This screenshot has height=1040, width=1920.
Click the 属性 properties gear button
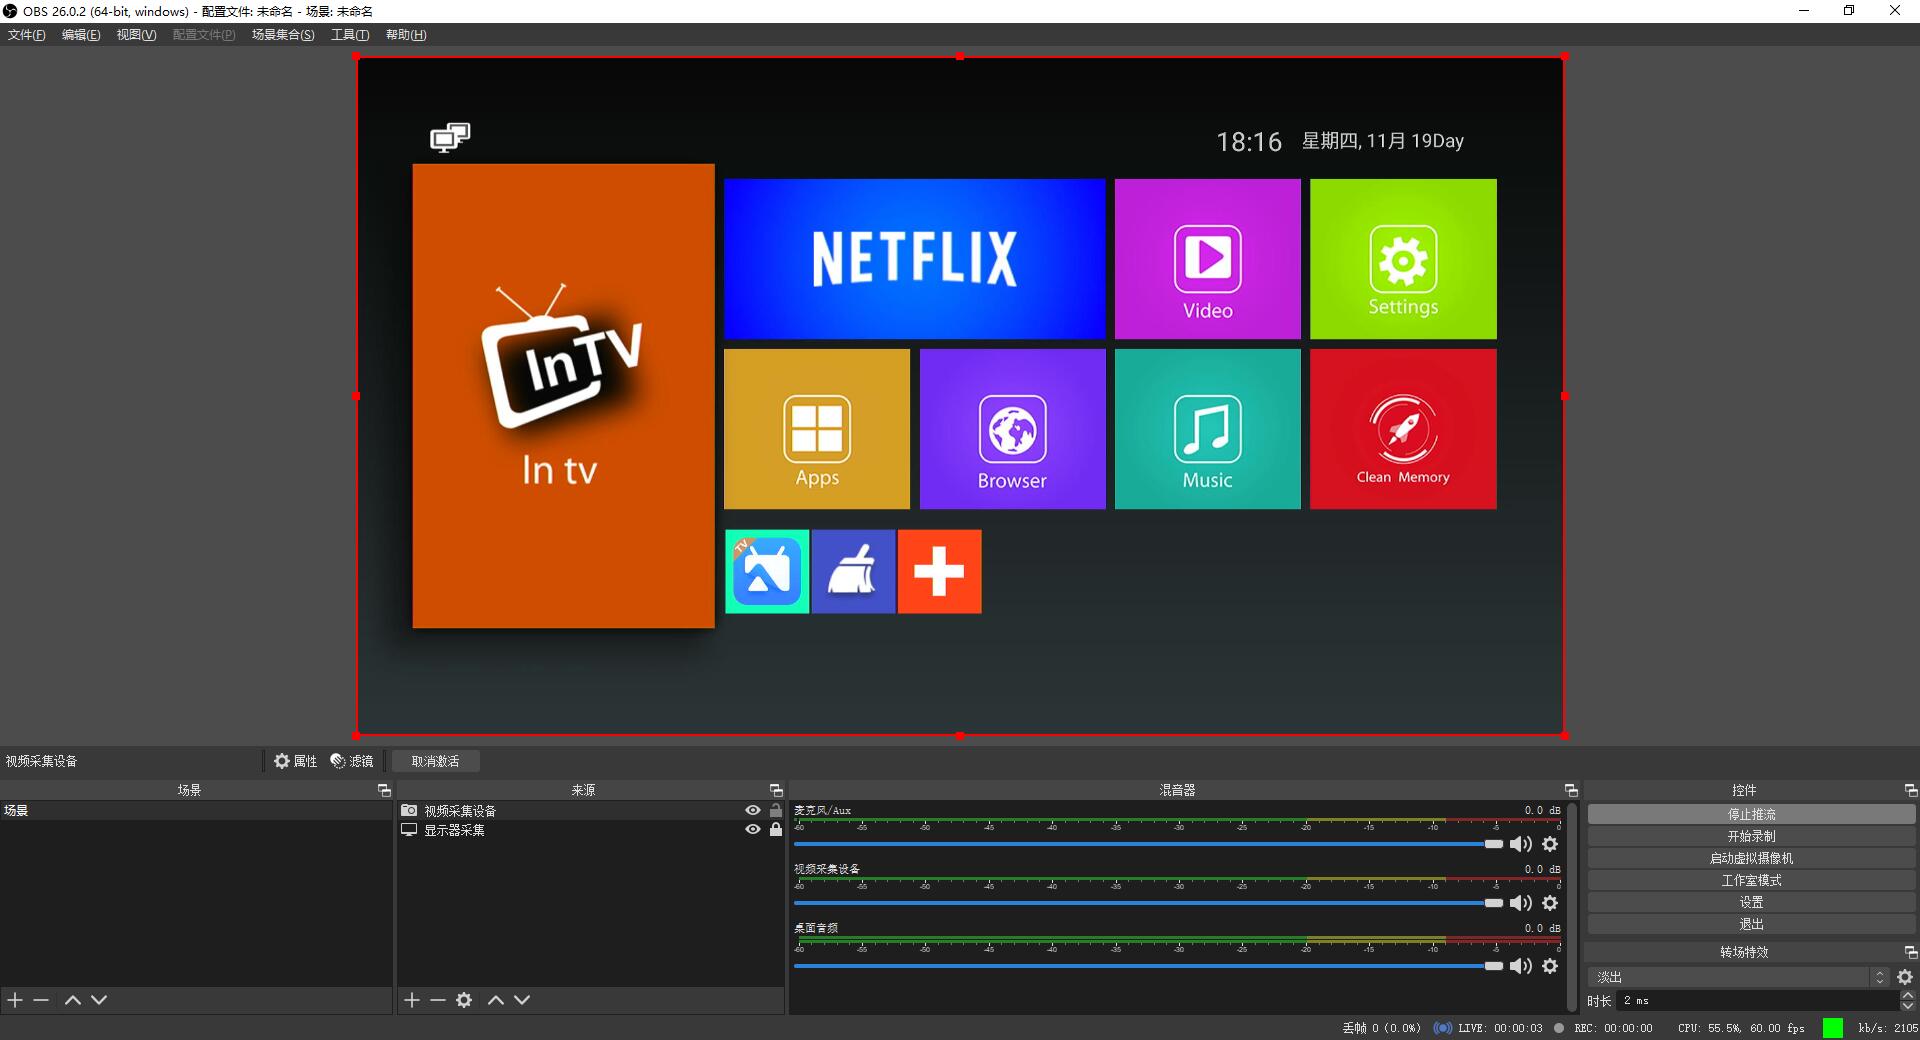tap(296, 761)
